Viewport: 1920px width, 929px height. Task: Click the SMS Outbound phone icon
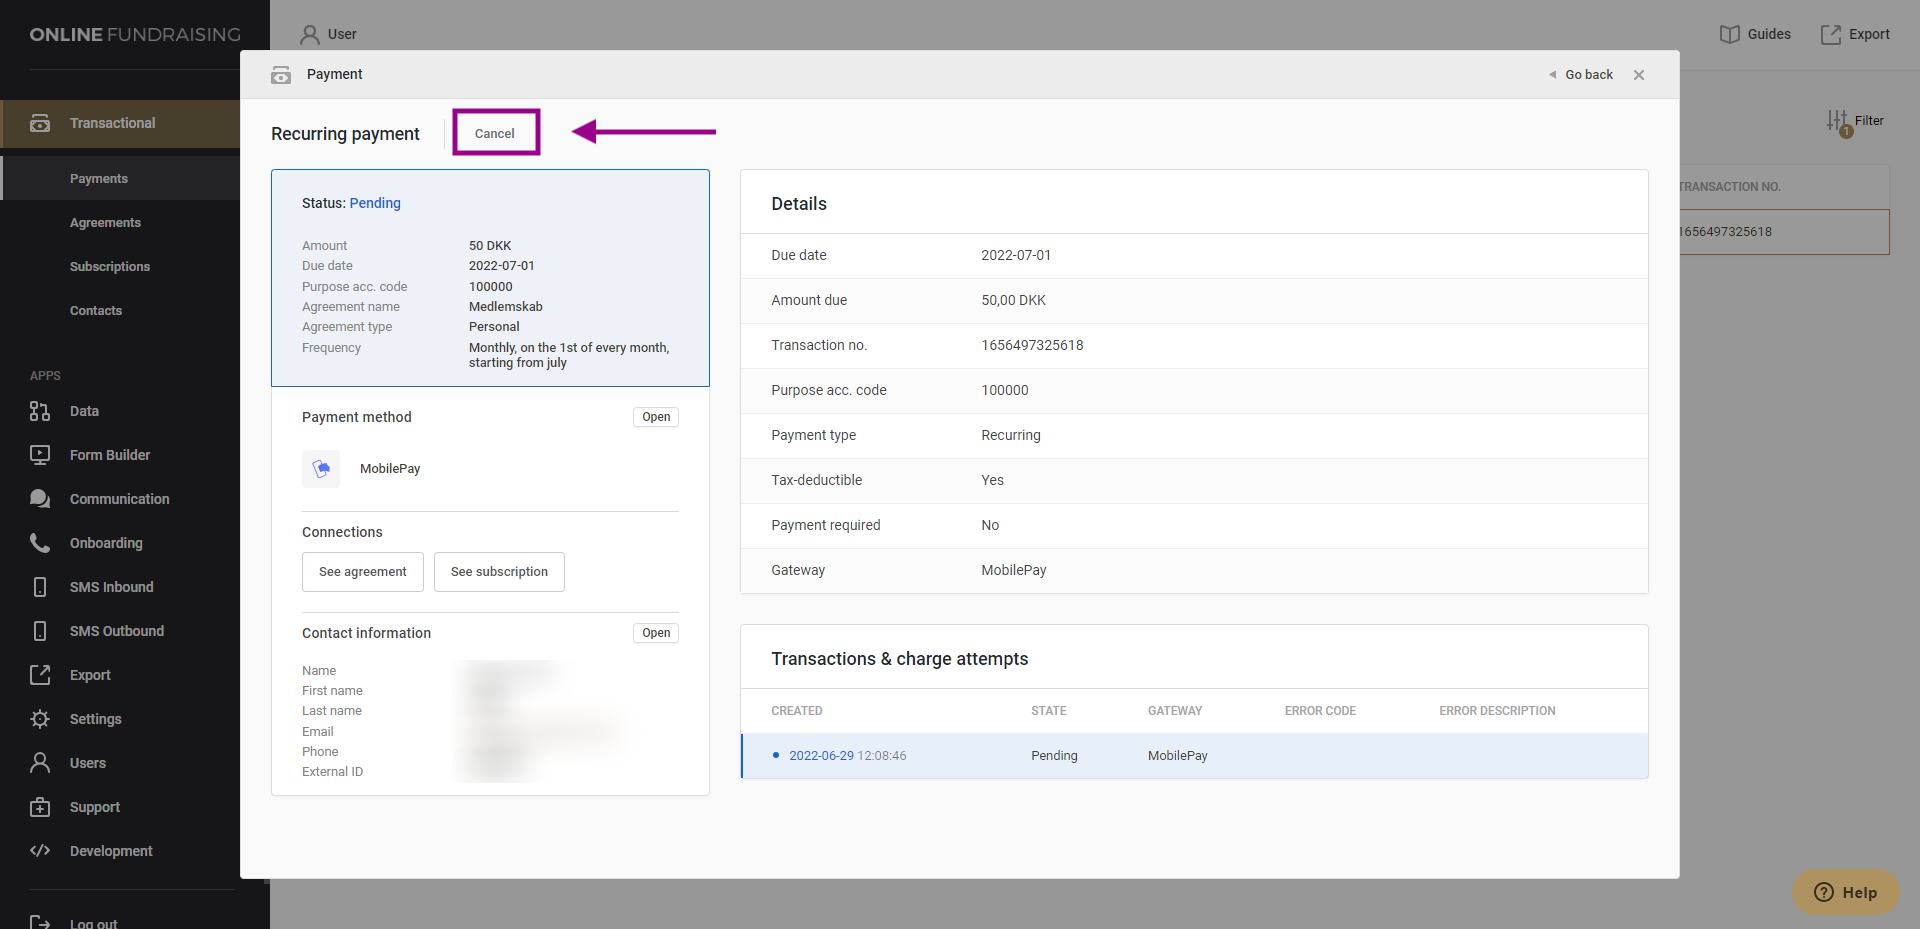click(x=40, y=631)
